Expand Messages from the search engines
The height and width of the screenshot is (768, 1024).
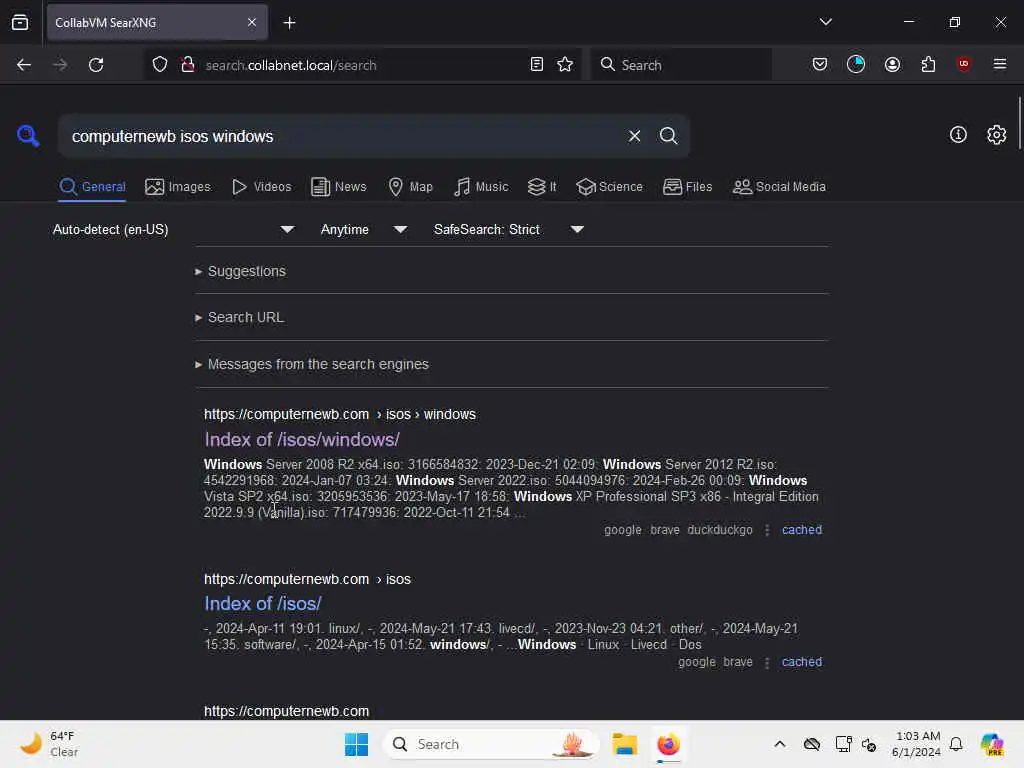click(x=312, y=364)
